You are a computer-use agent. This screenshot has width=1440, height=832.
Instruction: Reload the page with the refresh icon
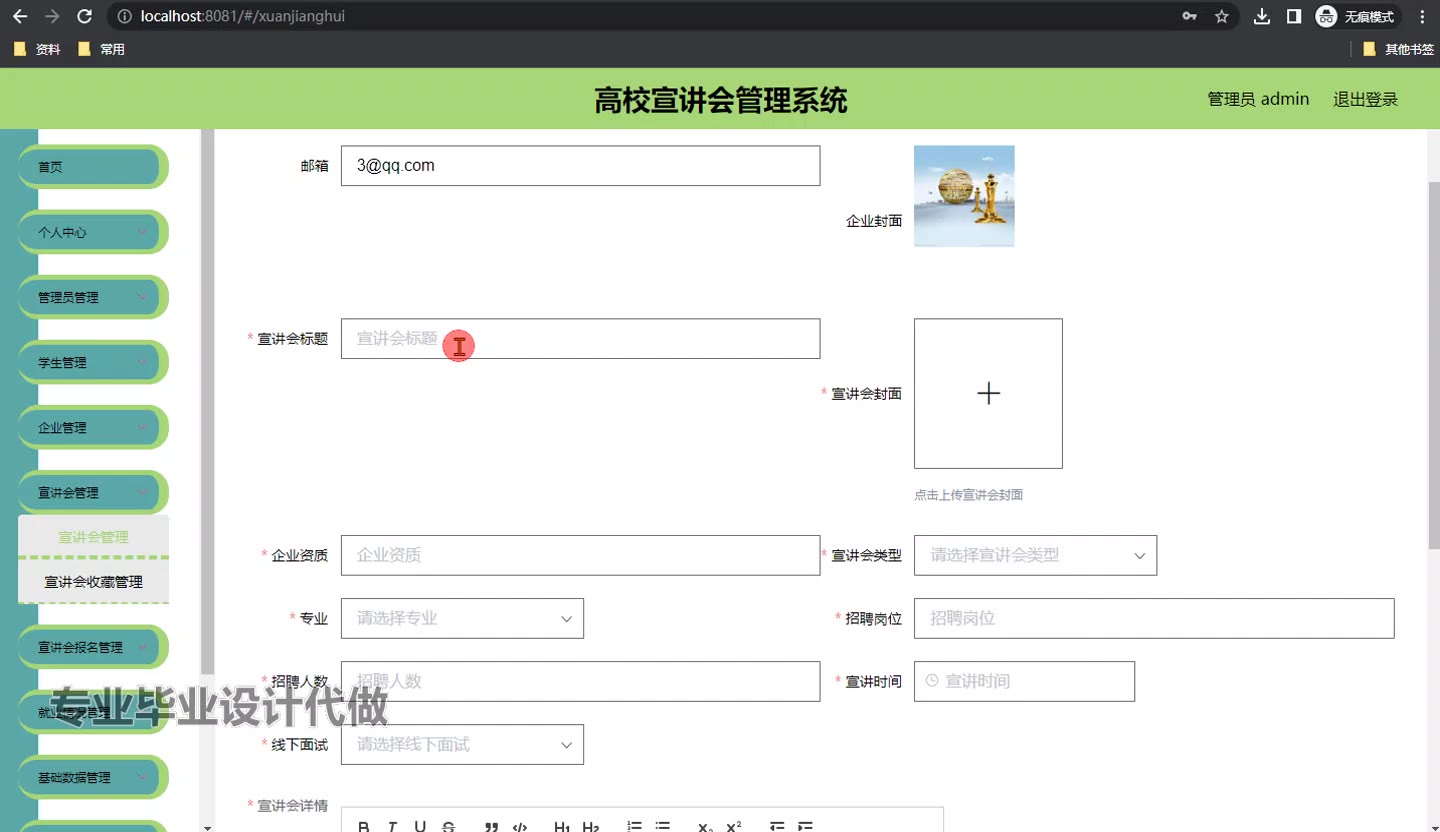pos(85,16)
